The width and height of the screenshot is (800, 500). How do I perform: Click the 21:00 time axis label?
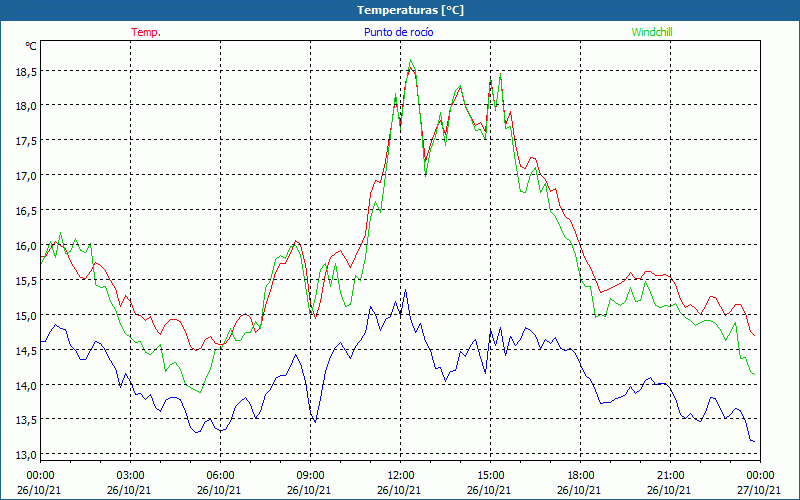pyautogui.click(x=670, y=476)
